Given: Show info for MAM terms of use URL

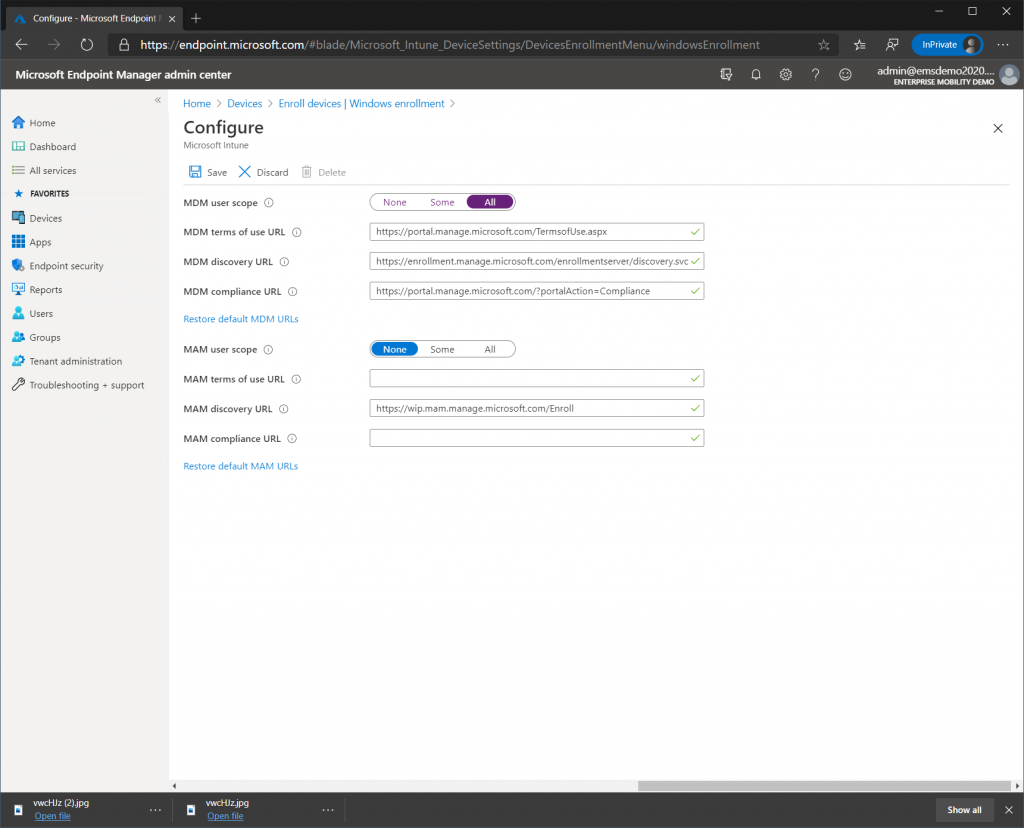Looking at the screenshot, I should click(296, 379).
